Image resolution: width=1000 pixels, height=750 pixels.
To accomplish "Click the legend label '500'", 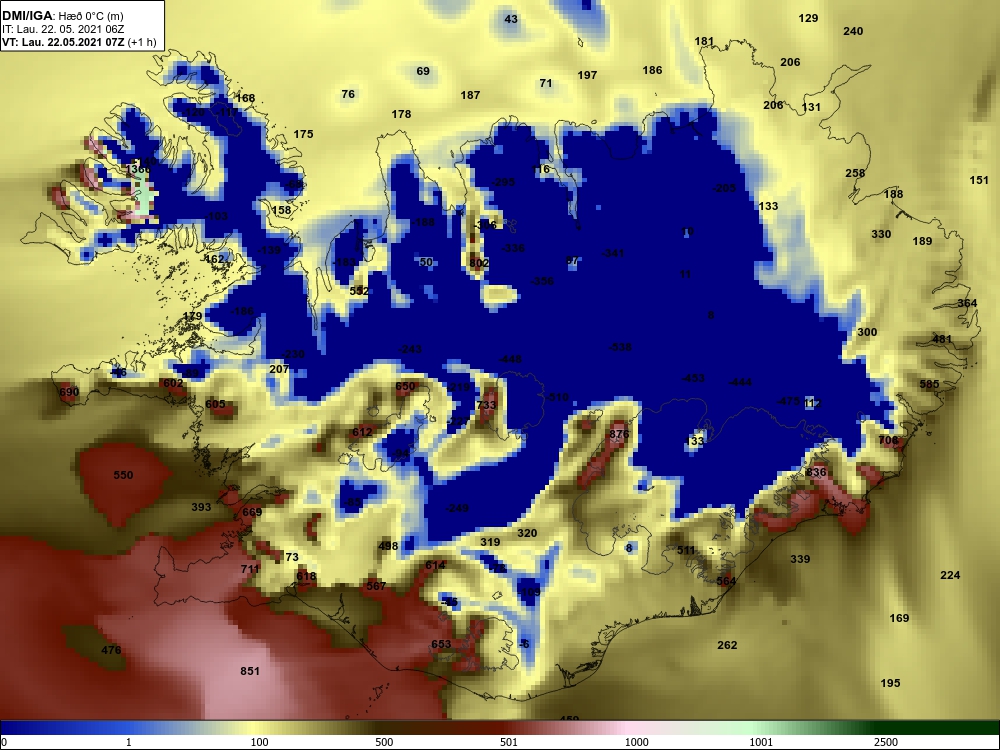I will [x=384, y=742].
